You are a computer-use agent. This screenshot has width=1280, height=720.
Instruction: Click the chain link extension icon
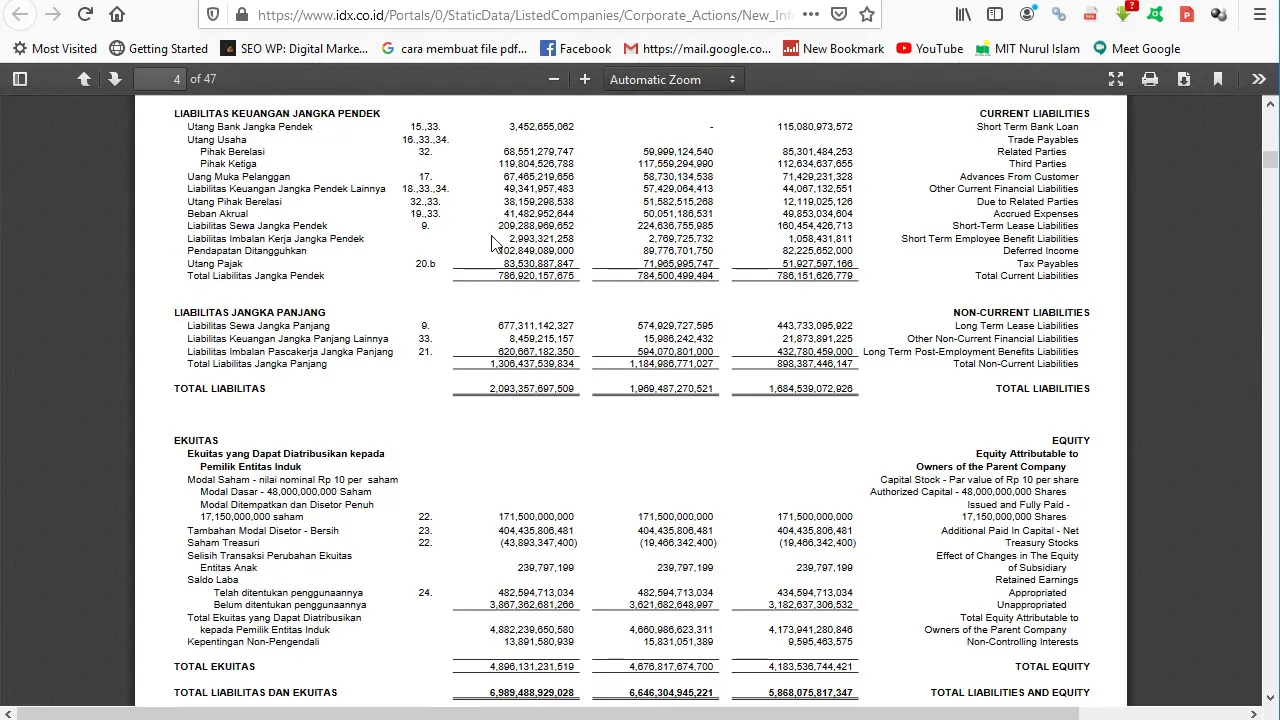1059,14
